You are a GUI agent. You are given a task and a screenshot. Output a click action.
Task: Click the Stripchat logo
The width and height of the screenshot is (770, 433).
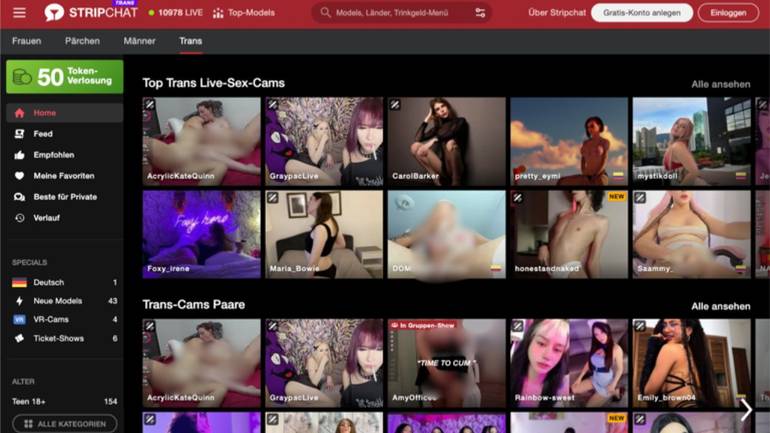click(x=90, y=13)
